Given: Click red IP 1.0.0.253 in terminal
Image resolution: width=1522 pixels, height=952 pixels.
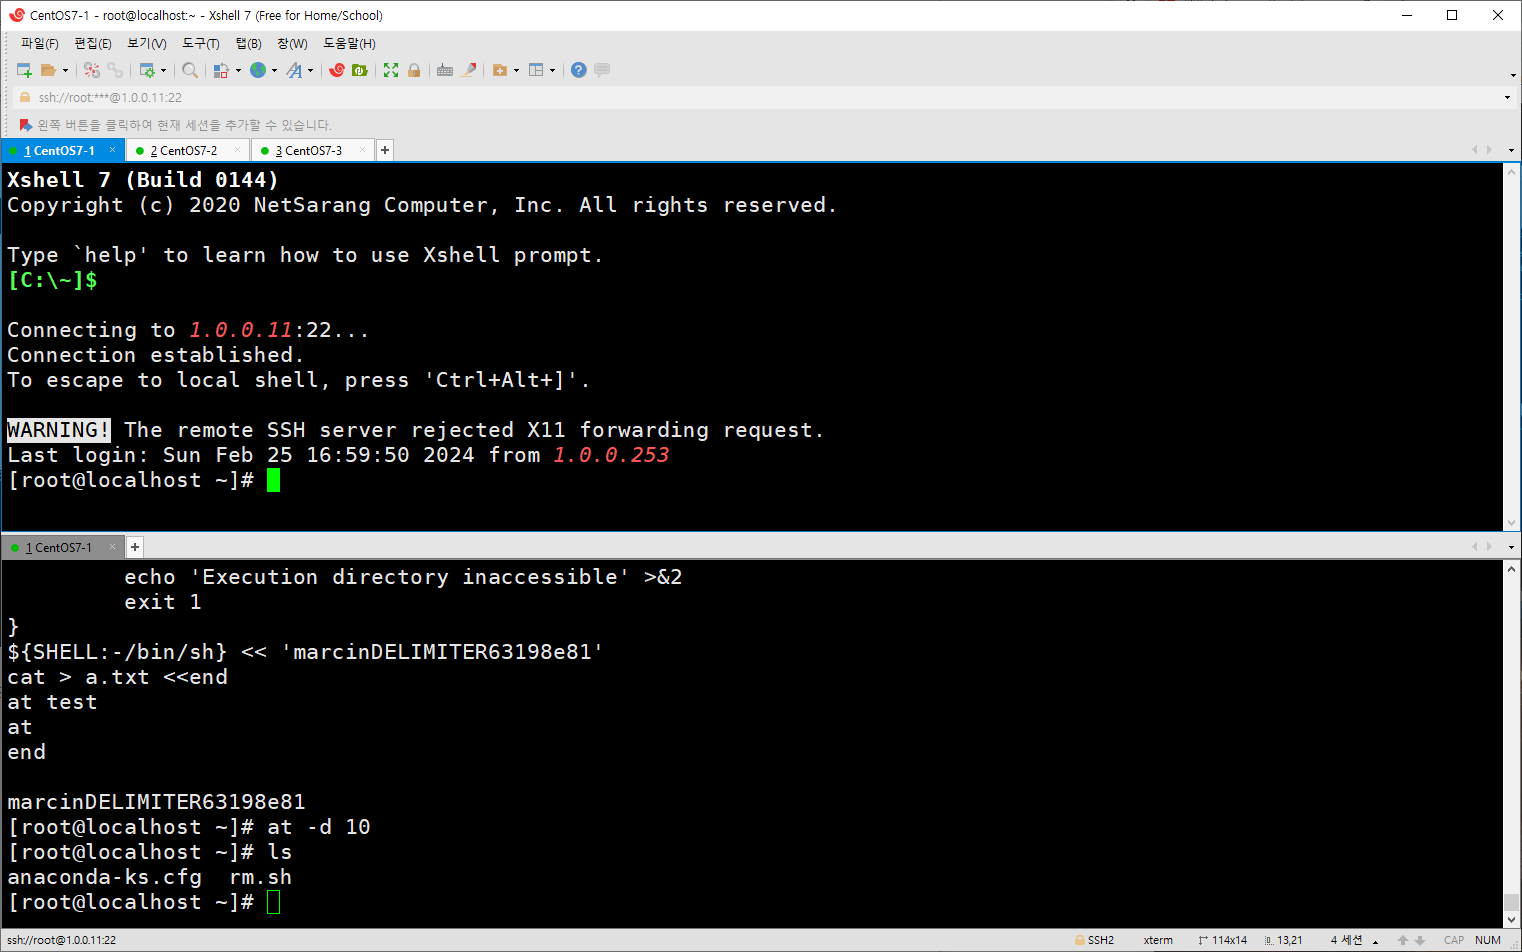Looking at the screenshot, I should pos(611,455).
